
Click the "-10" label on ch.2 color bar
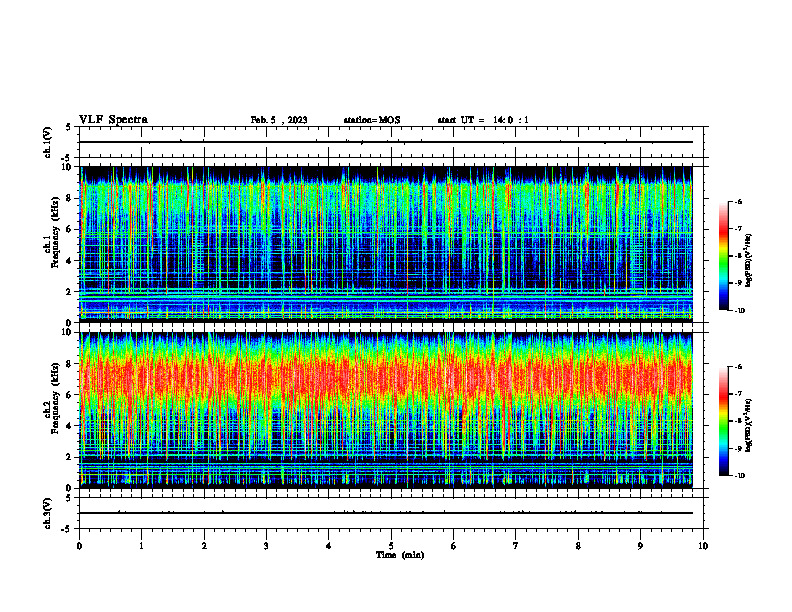point(739,476)
